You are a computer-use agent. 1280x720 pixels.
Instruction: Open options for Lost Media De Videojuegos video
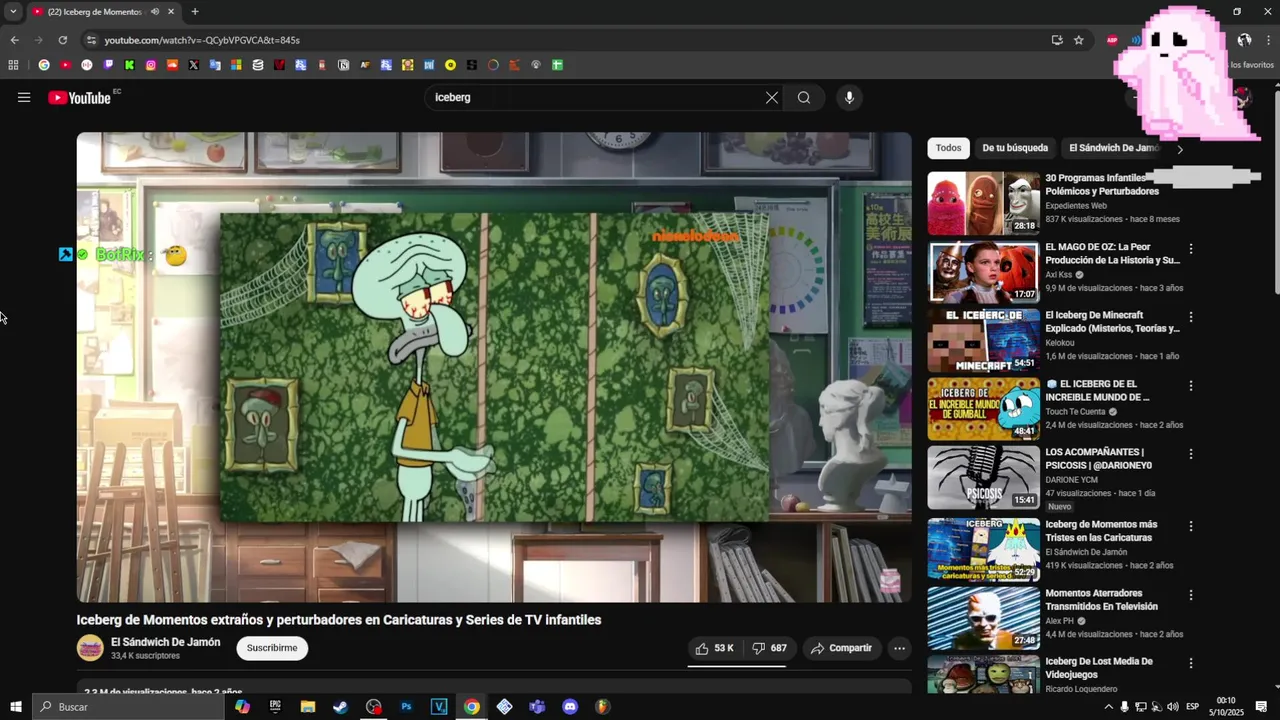pos(1190,663)
